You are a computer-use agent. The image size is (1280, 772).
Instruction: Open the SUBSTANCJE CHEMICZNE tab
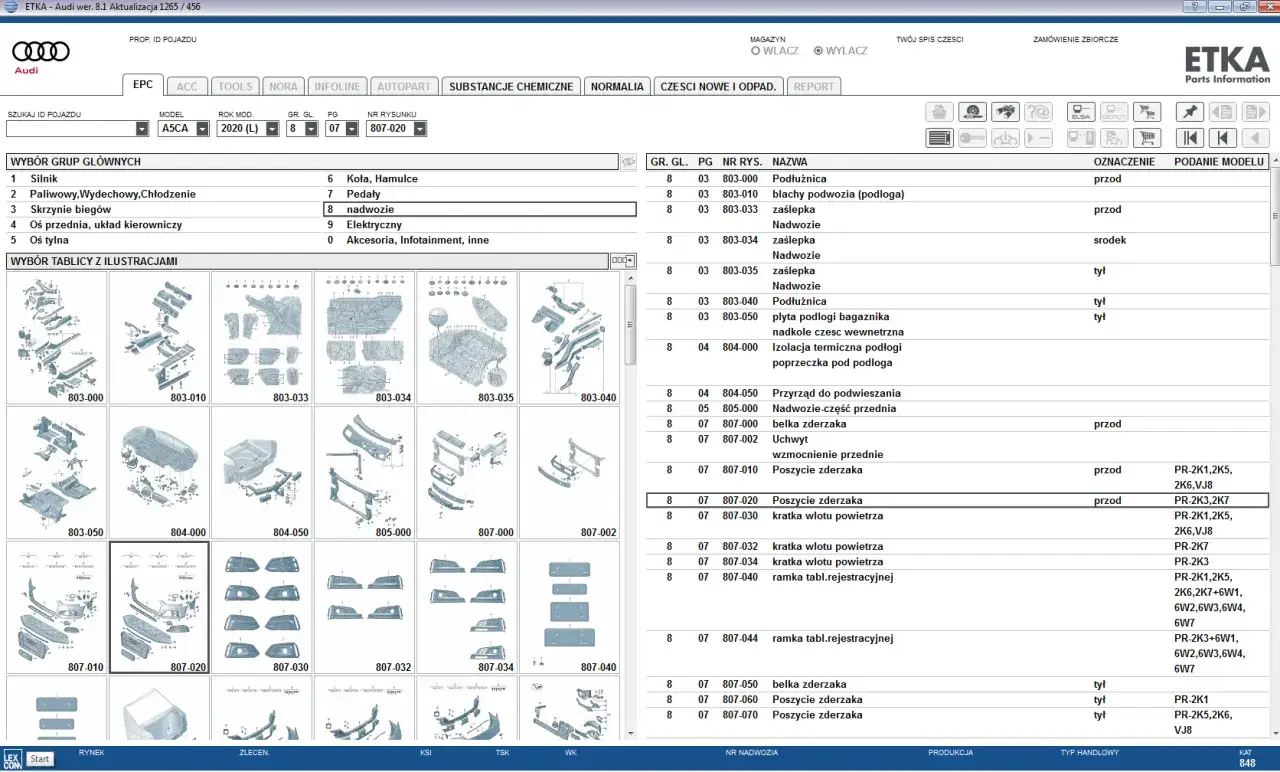click(x=511, y=86)
